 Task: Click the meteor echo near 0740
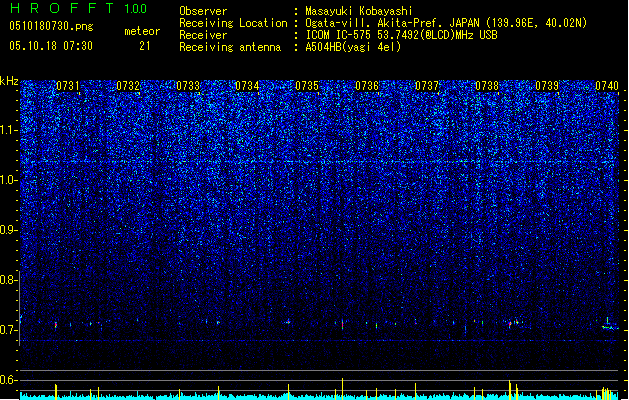click(x=608, y=325)
